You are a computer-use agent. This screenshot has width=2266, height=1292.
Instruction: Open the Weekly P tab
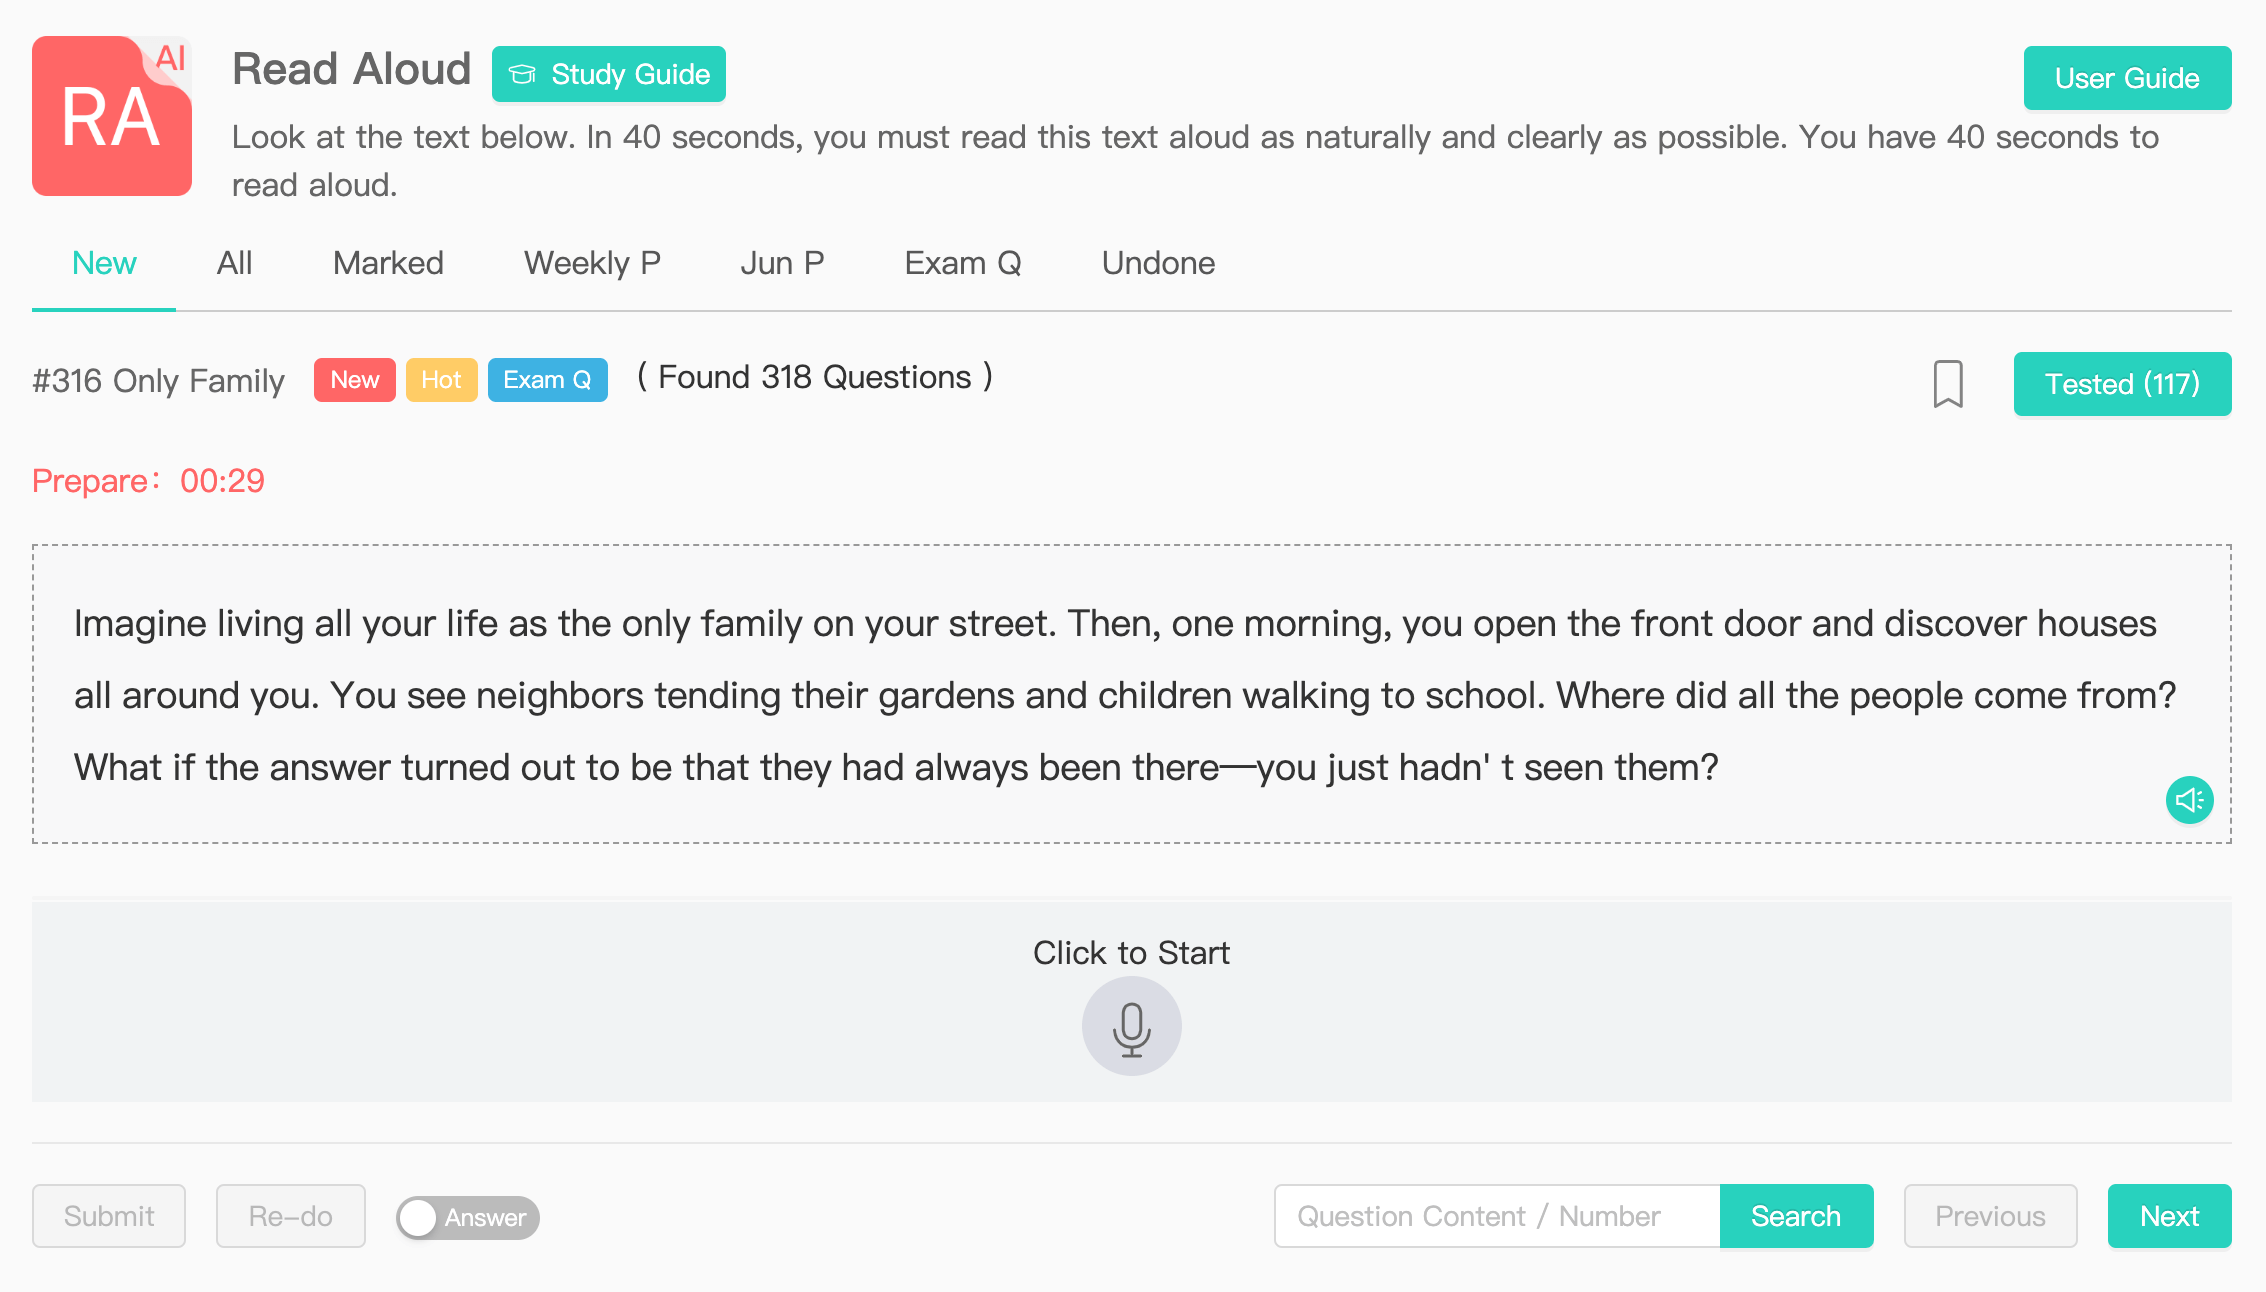click(592, 263)
